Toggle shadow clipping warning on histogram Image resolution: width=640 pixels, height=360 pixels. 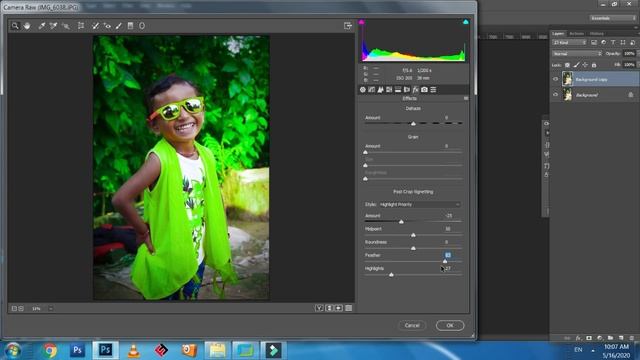pyautogui.click(x=361, y=22)
